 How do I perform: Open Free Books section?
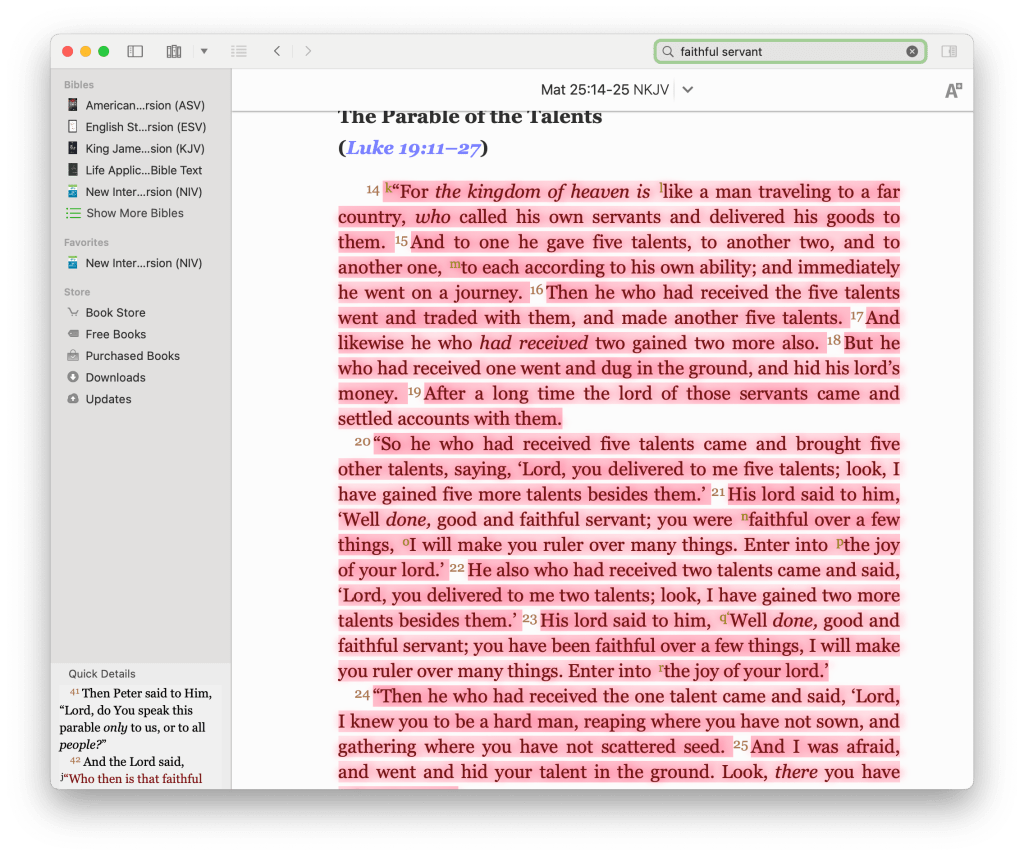115,335
